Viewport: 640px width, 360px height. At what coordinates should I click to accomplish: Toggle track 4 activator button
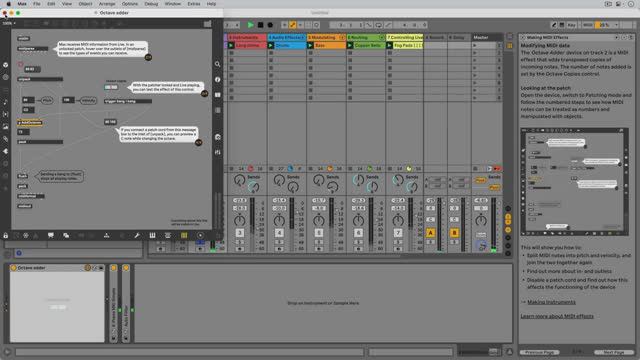280,233
